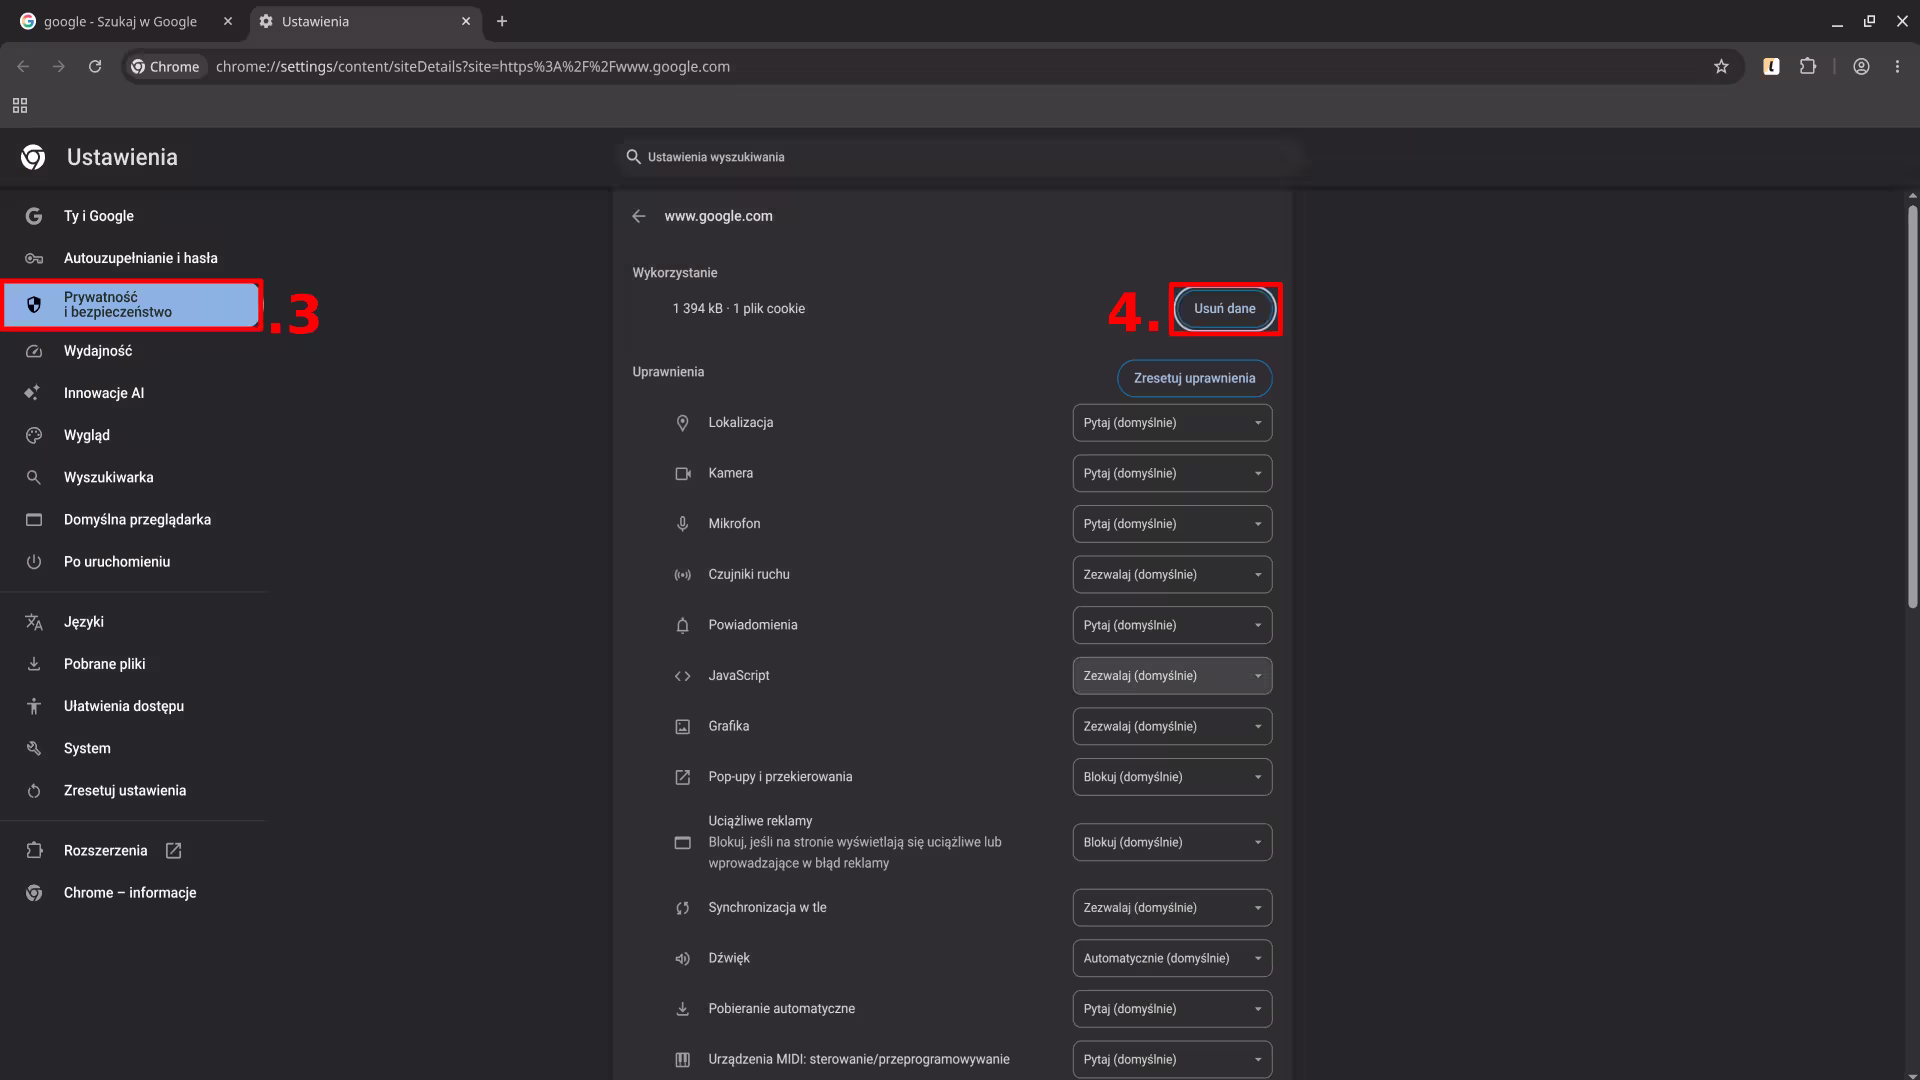The height and width of the screenshot is (1080, 1920).
Task: Reload the page with refresh icon
Action: pyautogui.click(x=95, y=66)
